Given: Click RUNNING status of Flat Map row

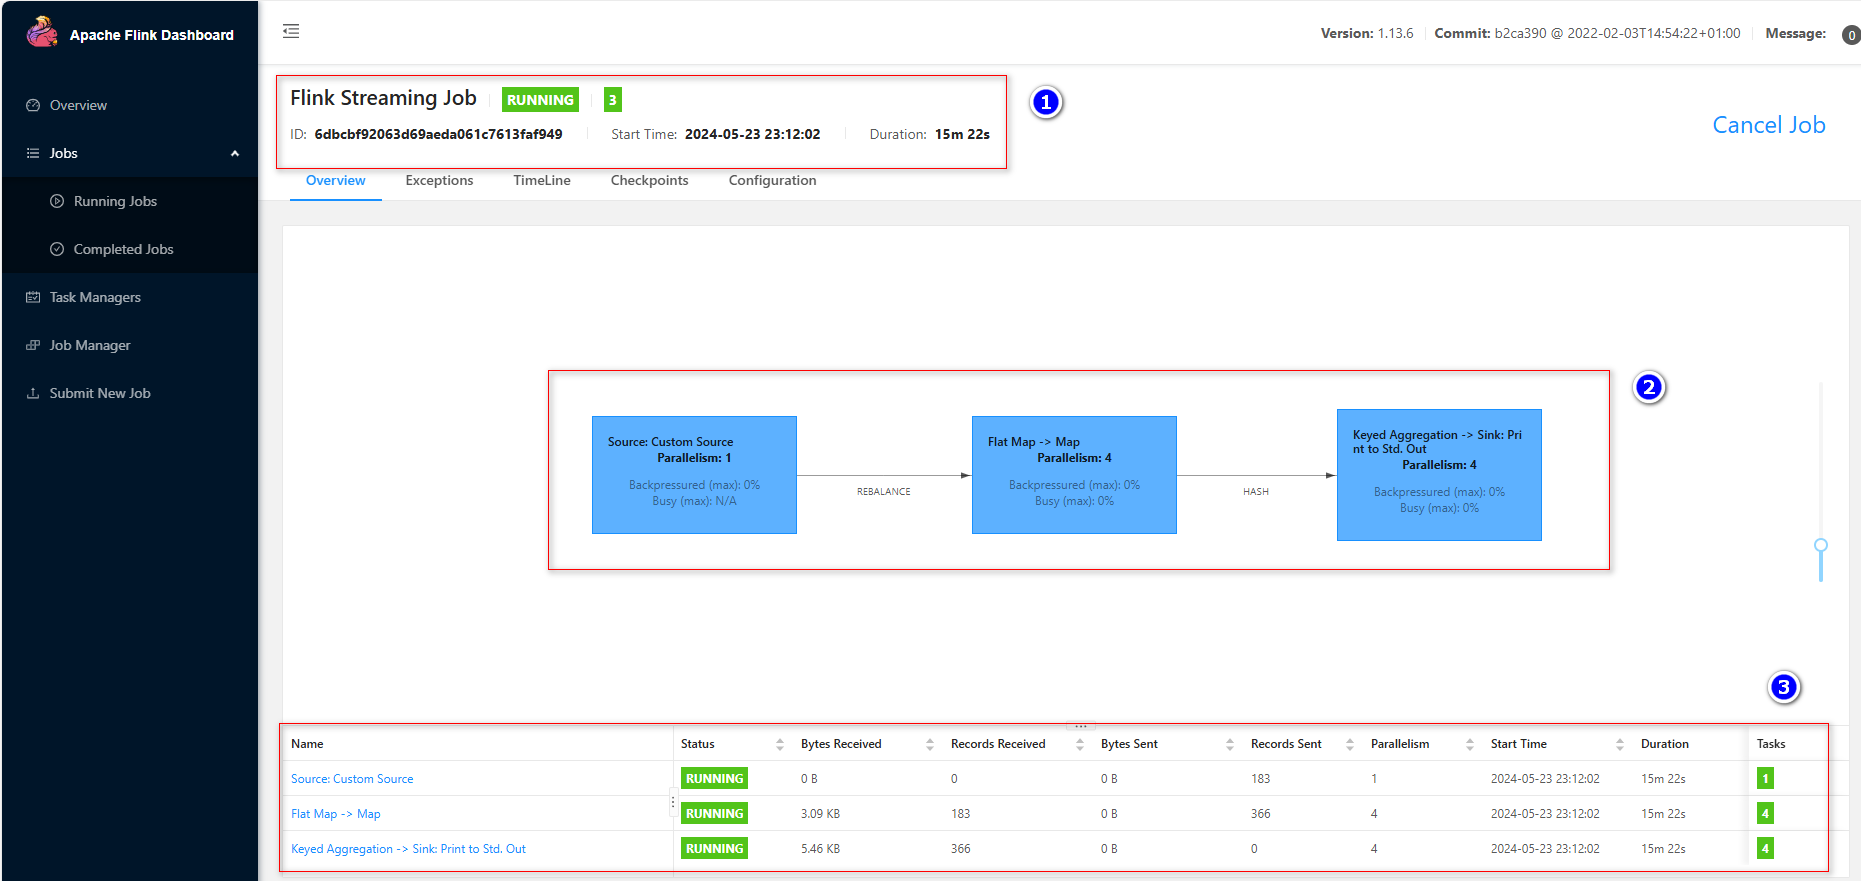Looking at the screenshot, I should tap(714, 814).
